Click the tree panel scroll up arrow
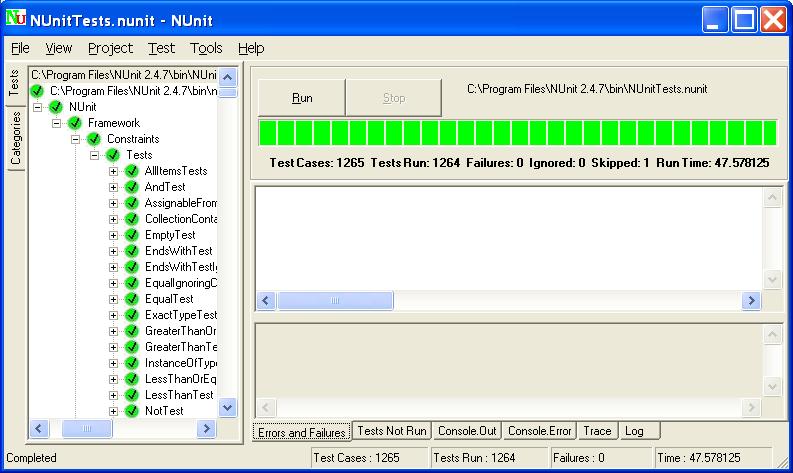This screenshot has height=473, width=793. (228, 77)
